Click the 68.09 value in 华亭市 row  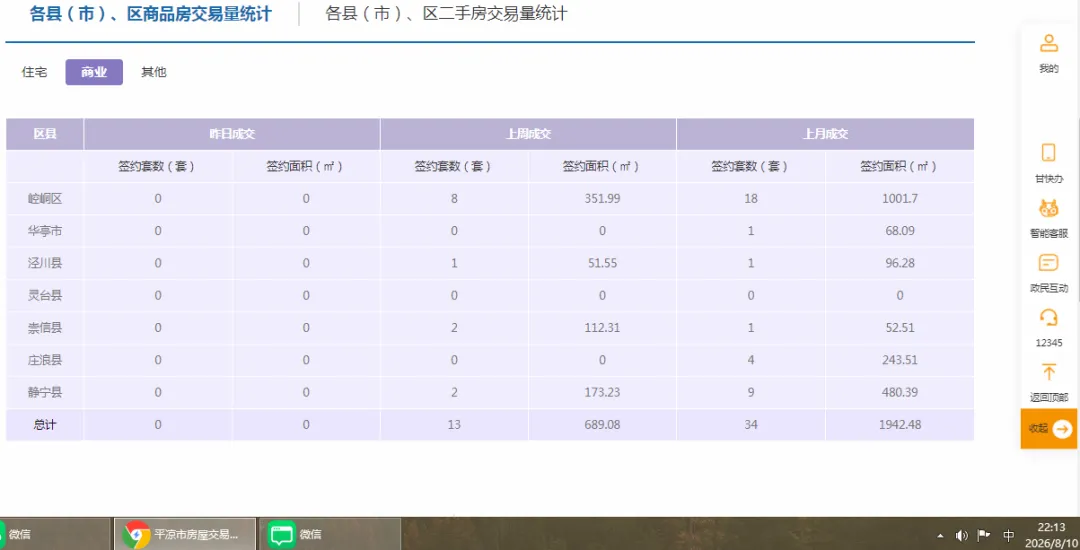[900, 231]
